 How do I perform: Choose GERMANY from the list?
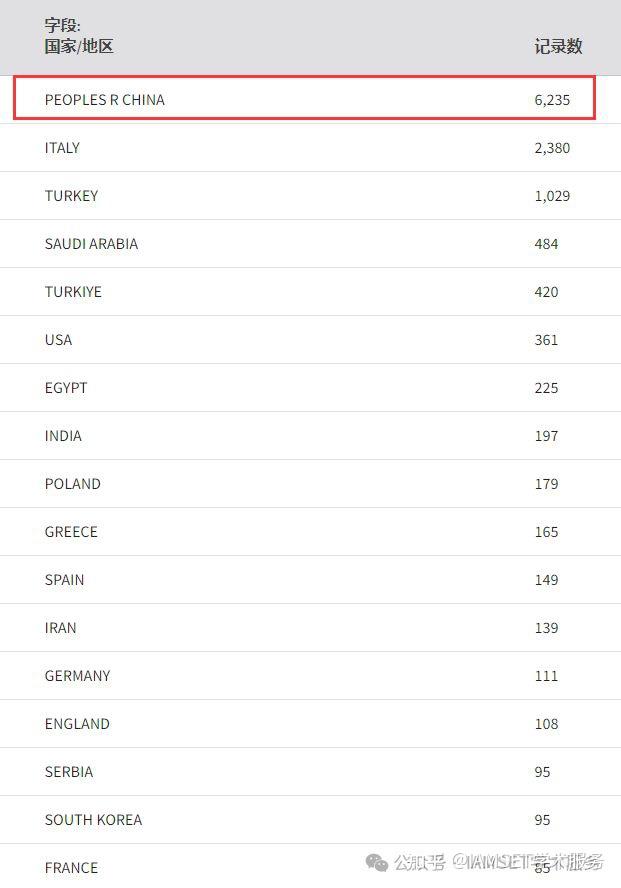[x=77, y=676]
